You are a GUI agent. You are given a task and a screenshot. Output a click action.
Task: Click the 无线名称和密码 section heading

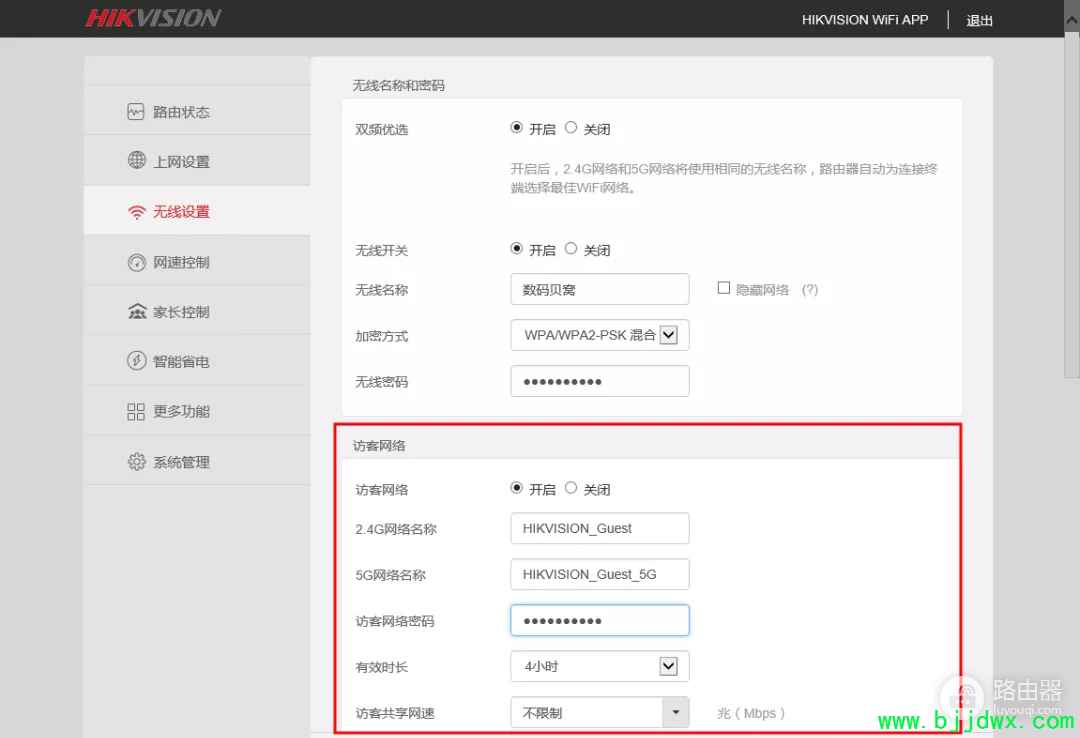pyautogui.click(x=398, y=85)
